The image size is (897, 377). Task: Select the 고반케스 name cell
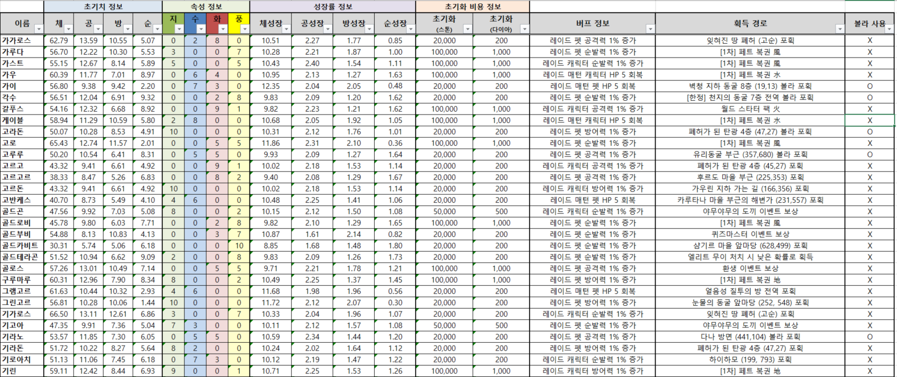22,200
